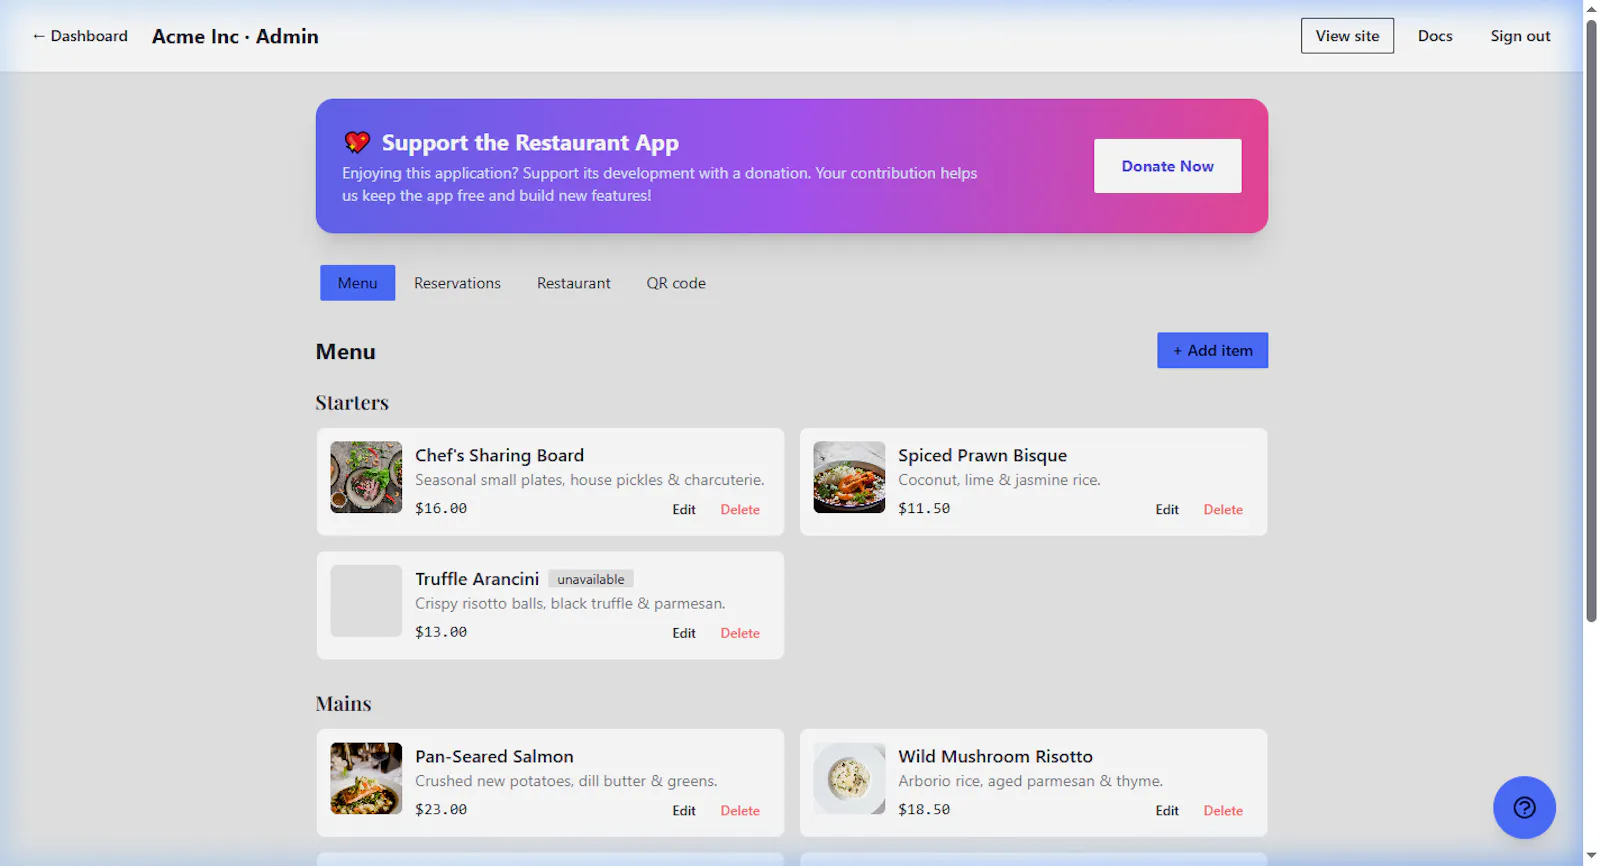This screenshot has width=1600, height=866.
Task: Open Wild Mushroom Risotto thumbnail
Action: [x=849, y=778]
